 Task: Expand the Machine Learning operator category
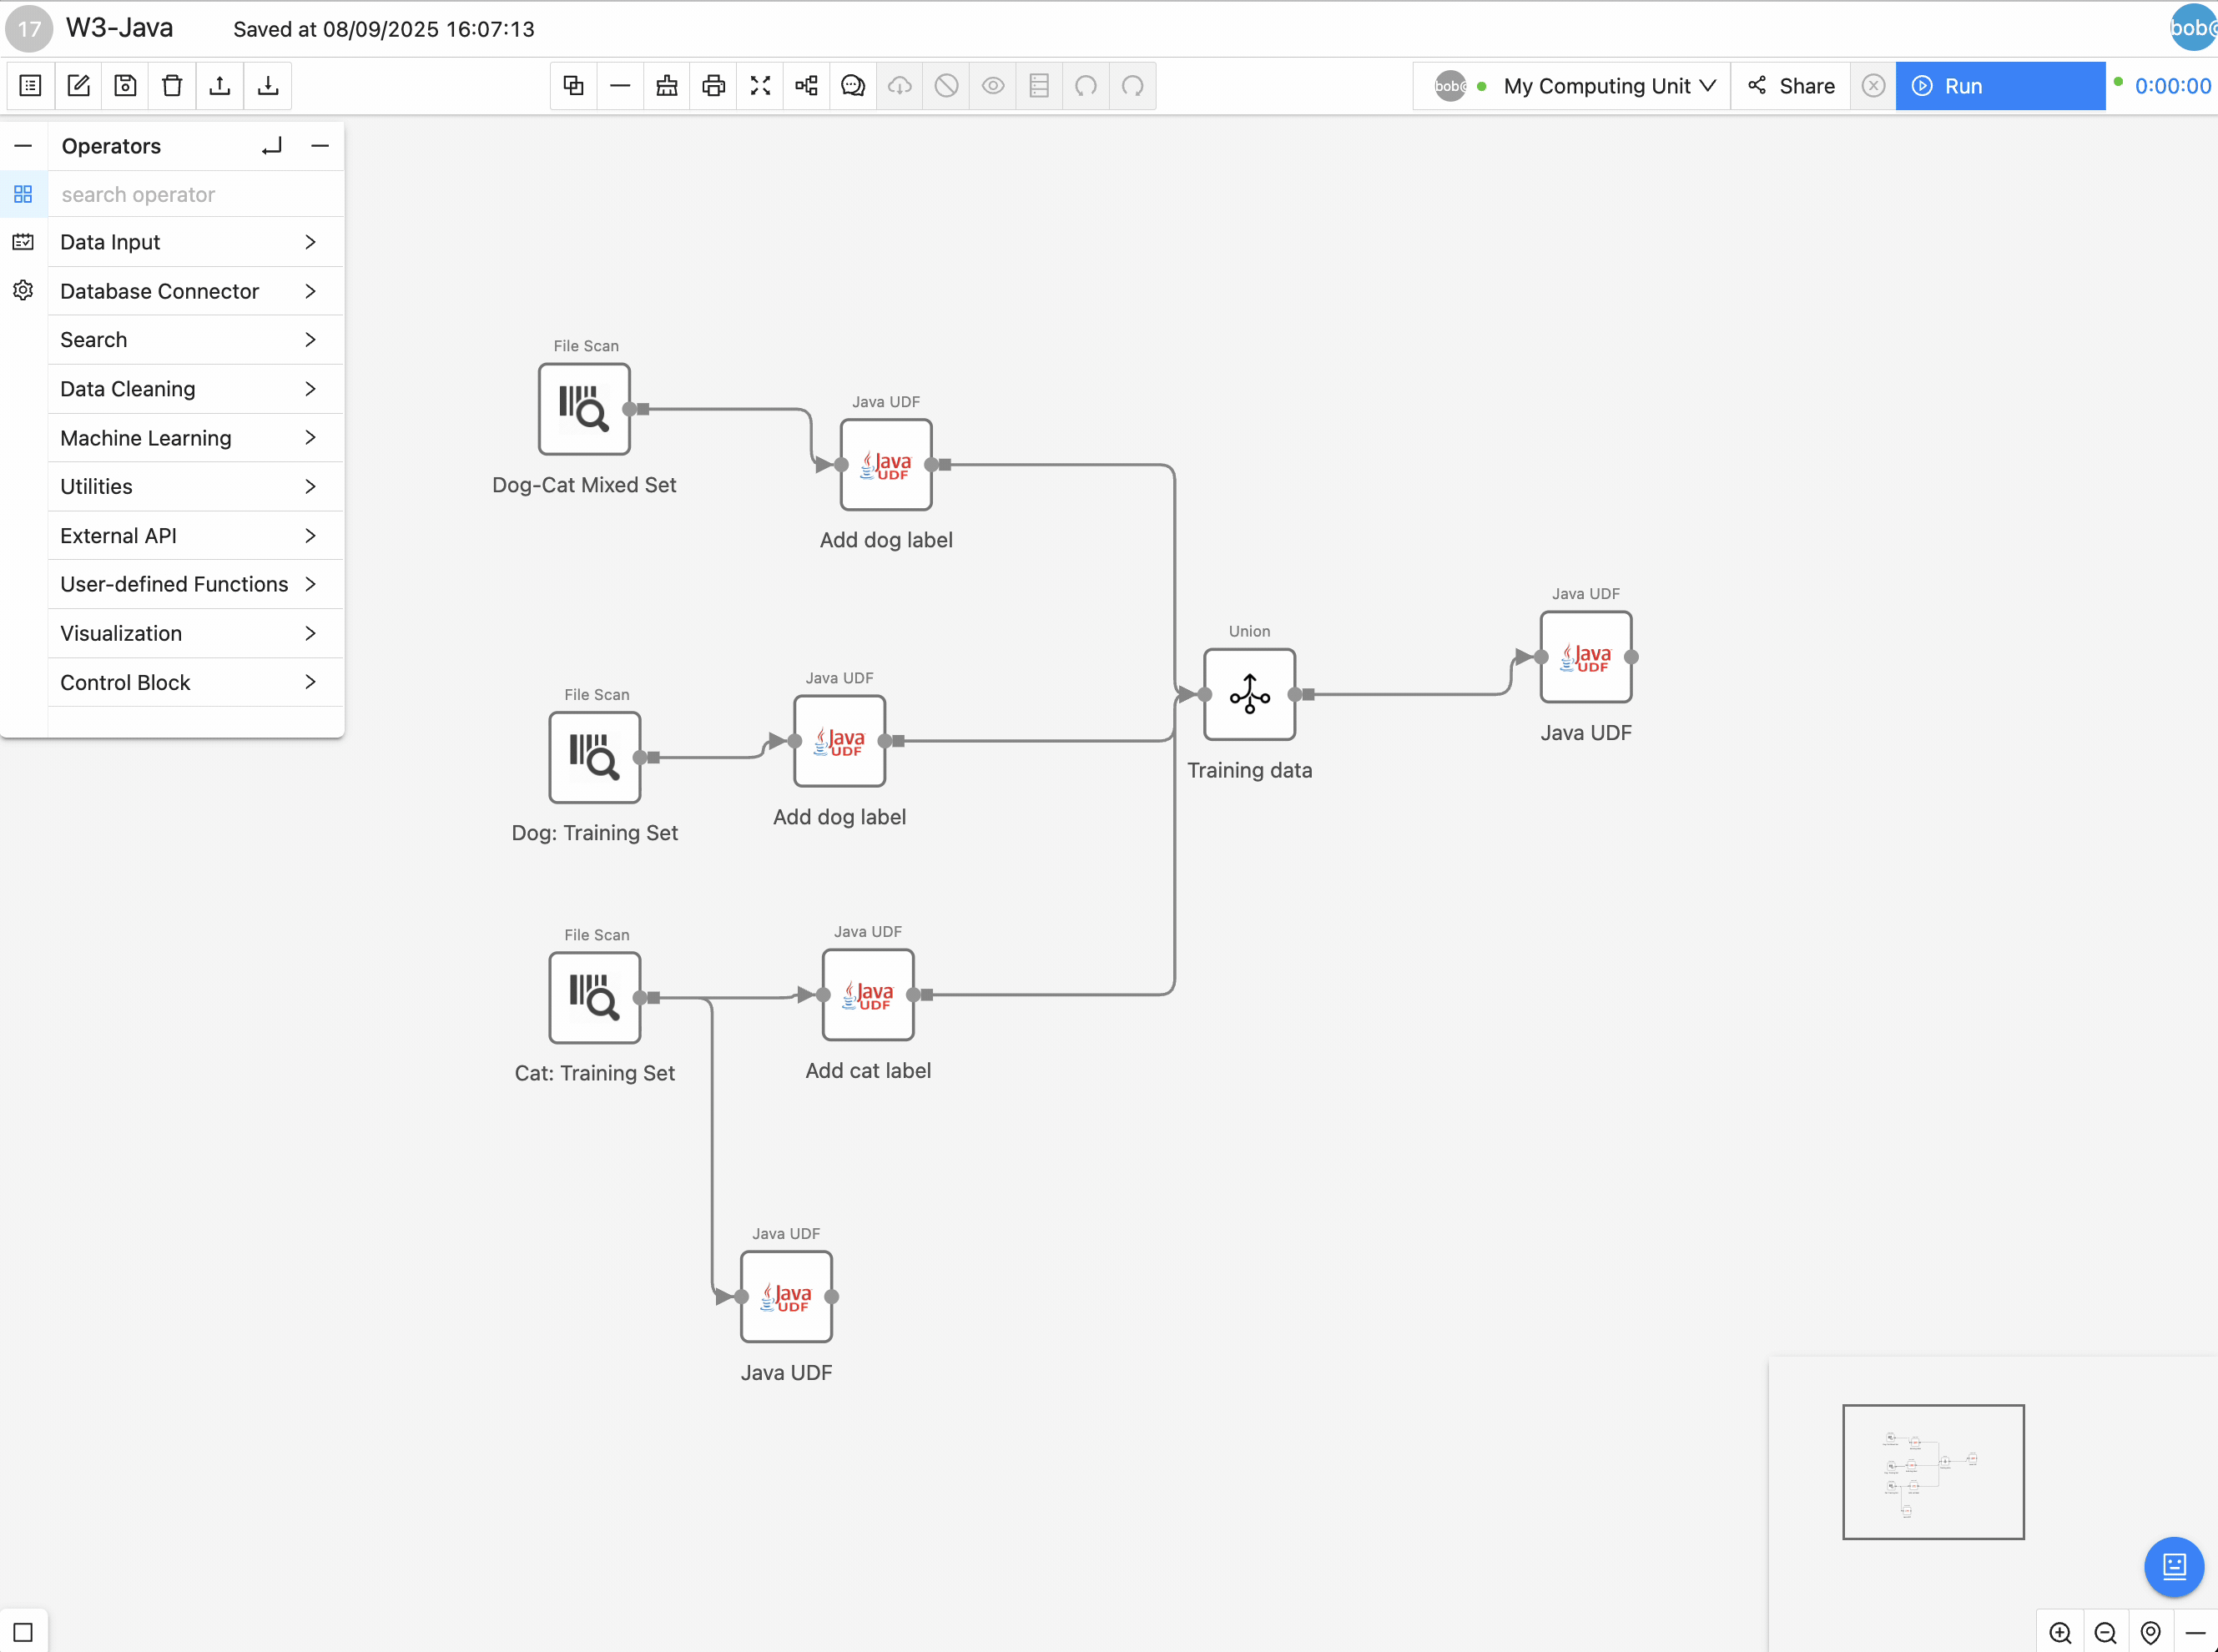[188, 438]
